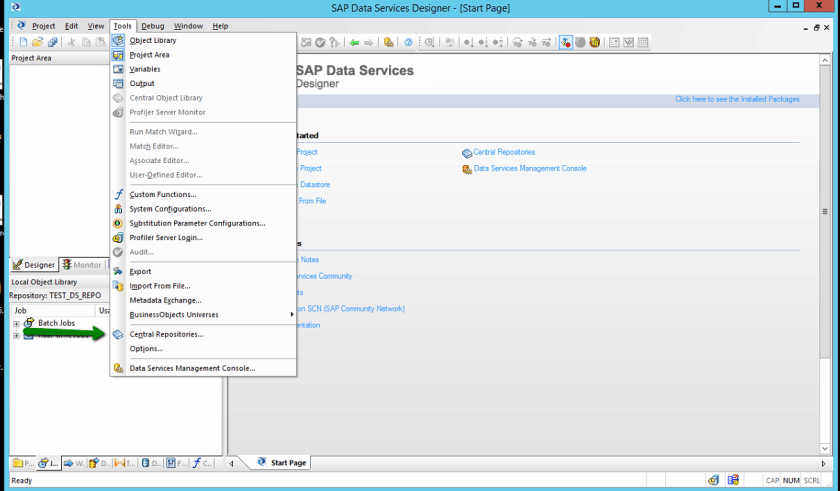The image size is (840, 491).
Task: Open the Work Flows tab in Object Library
Action: click(x=74, y=463)
